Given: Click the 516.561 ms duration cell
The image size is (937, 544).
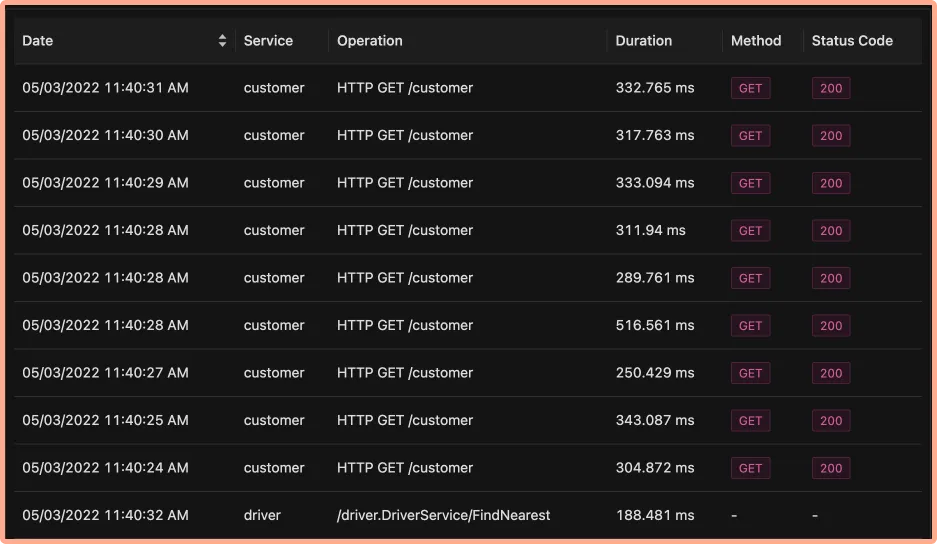Looking at the screenshot, I should point(654,325).
